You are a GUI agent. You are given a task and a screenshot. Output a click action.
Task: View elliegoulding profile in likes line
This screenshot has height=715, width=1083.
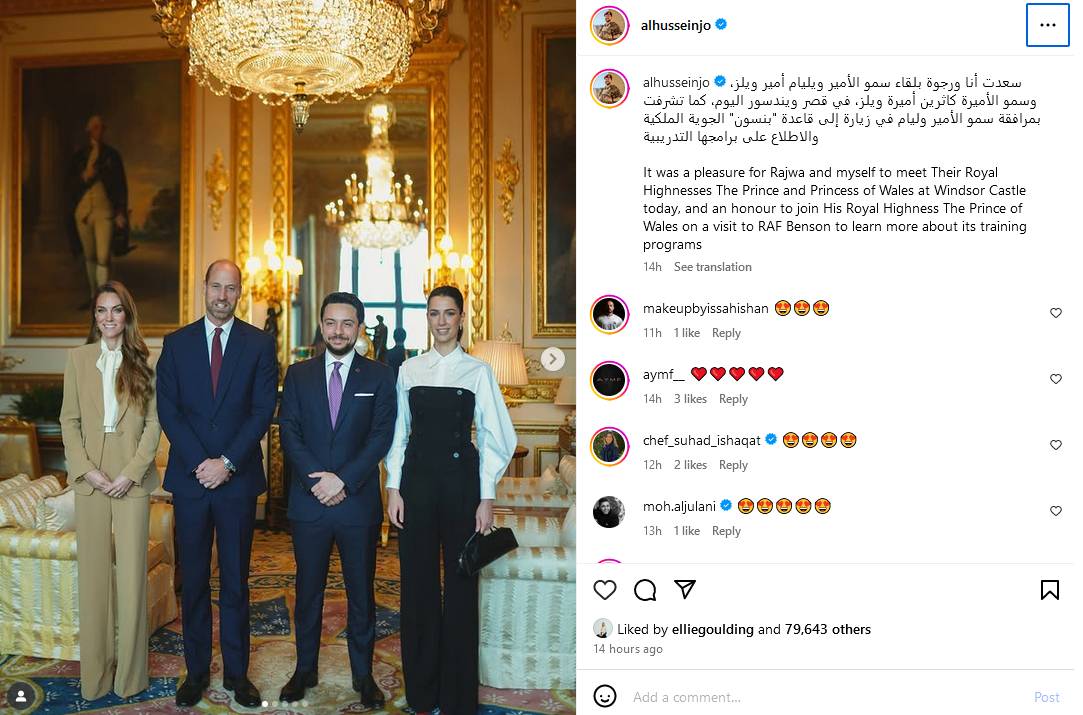point(712,629)
